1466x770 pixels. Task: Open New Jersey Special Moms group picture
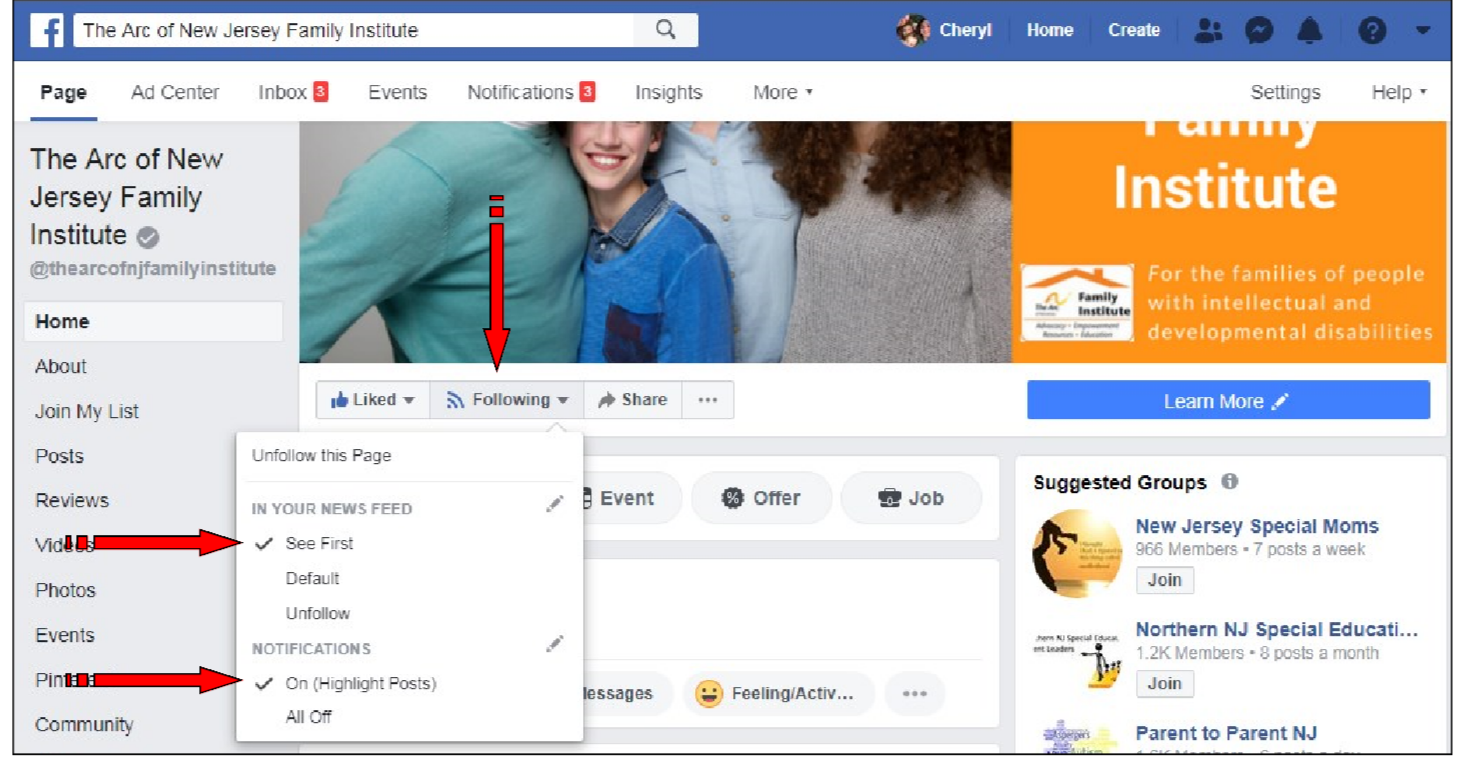(1078, 554)
